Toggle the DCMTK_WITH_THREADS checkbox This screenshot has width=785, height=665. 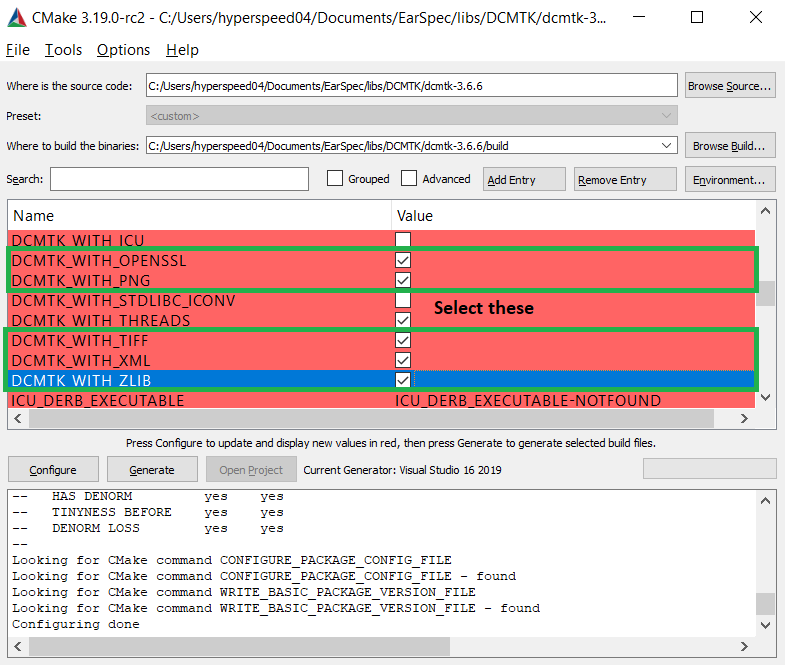[x=403, y=320]
